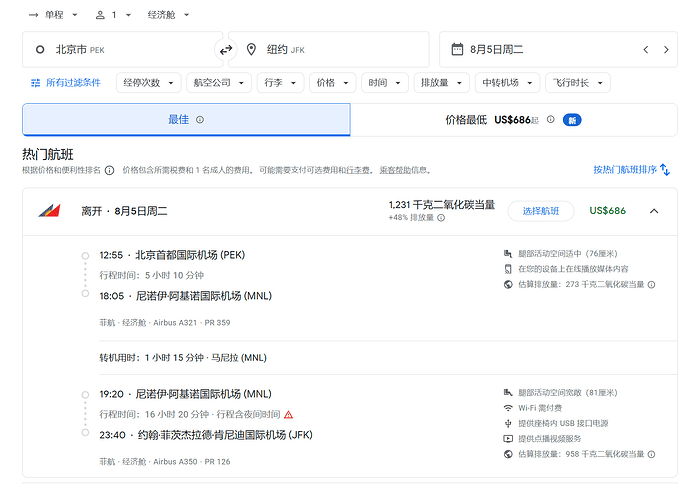Go to previous departure date

coord(646,50)
